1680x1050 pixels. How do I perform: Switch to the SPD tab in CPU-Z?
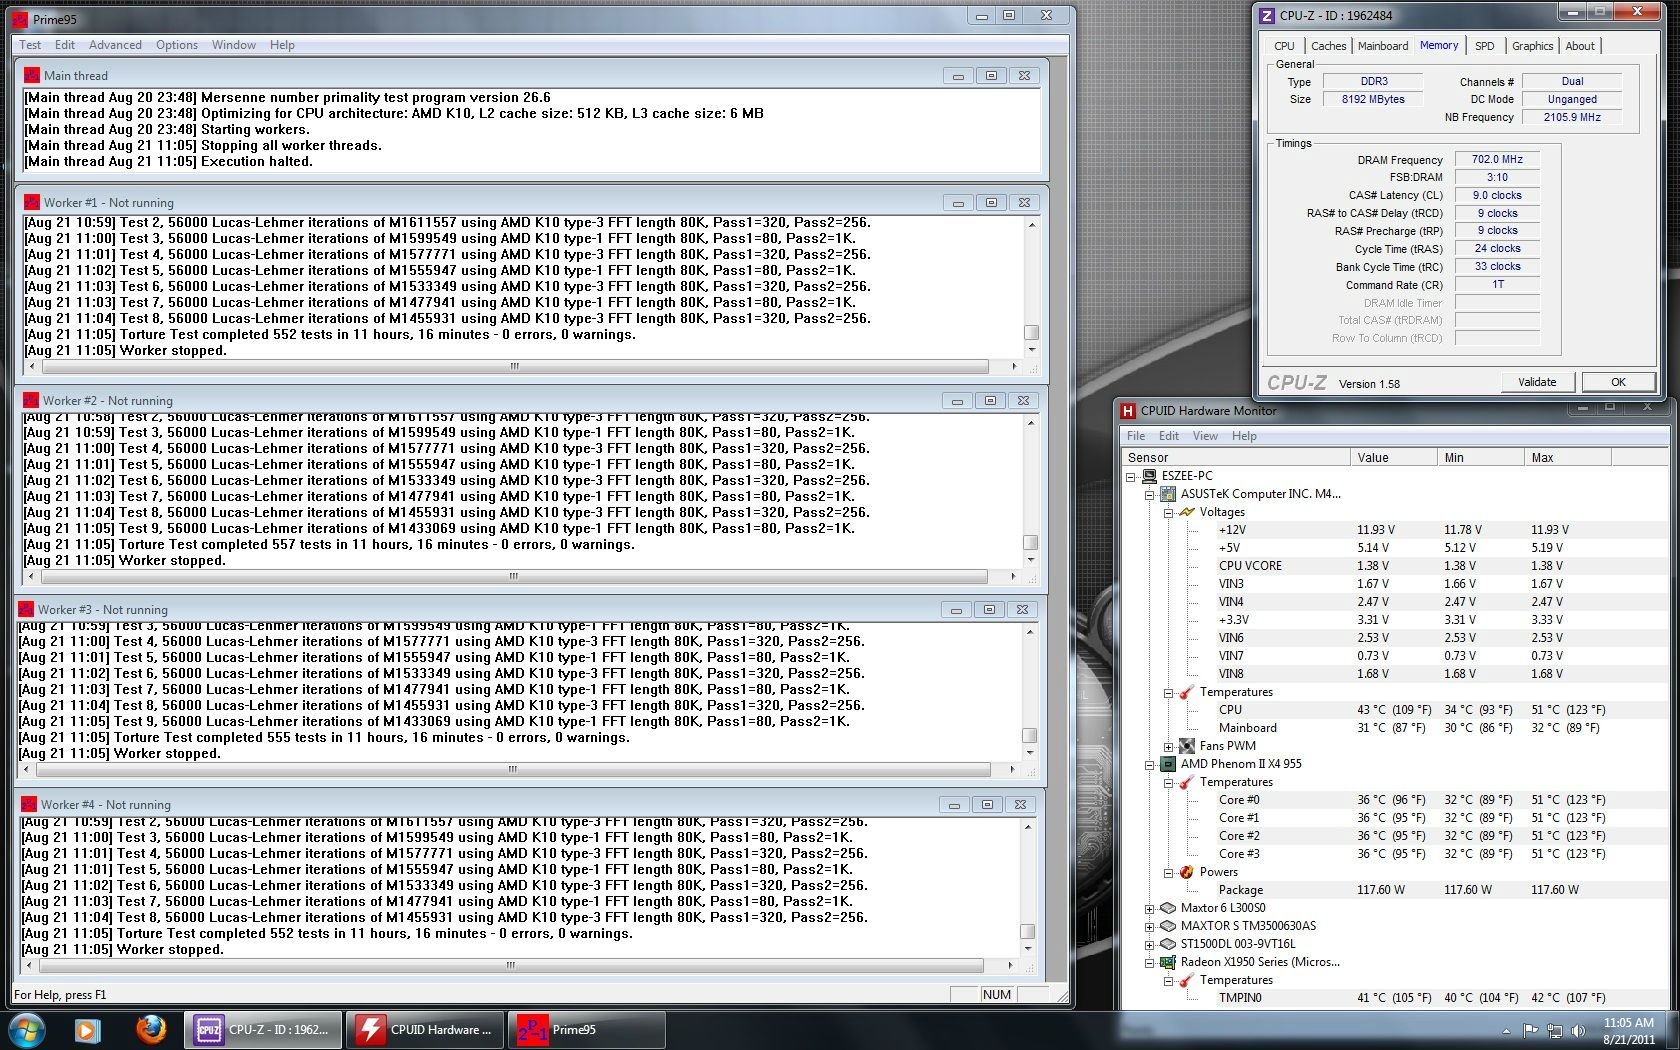(1485, 46)
